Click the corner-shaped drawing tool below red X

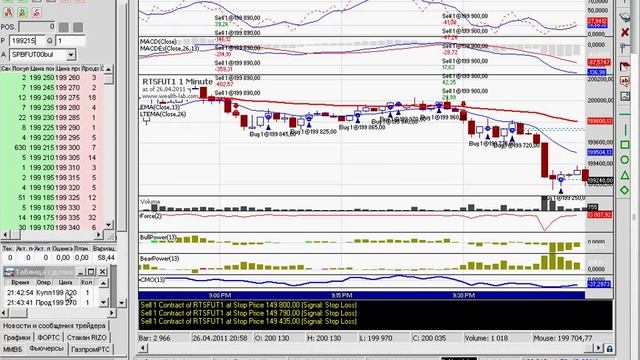pyautogui.click(x=624, y=48)
